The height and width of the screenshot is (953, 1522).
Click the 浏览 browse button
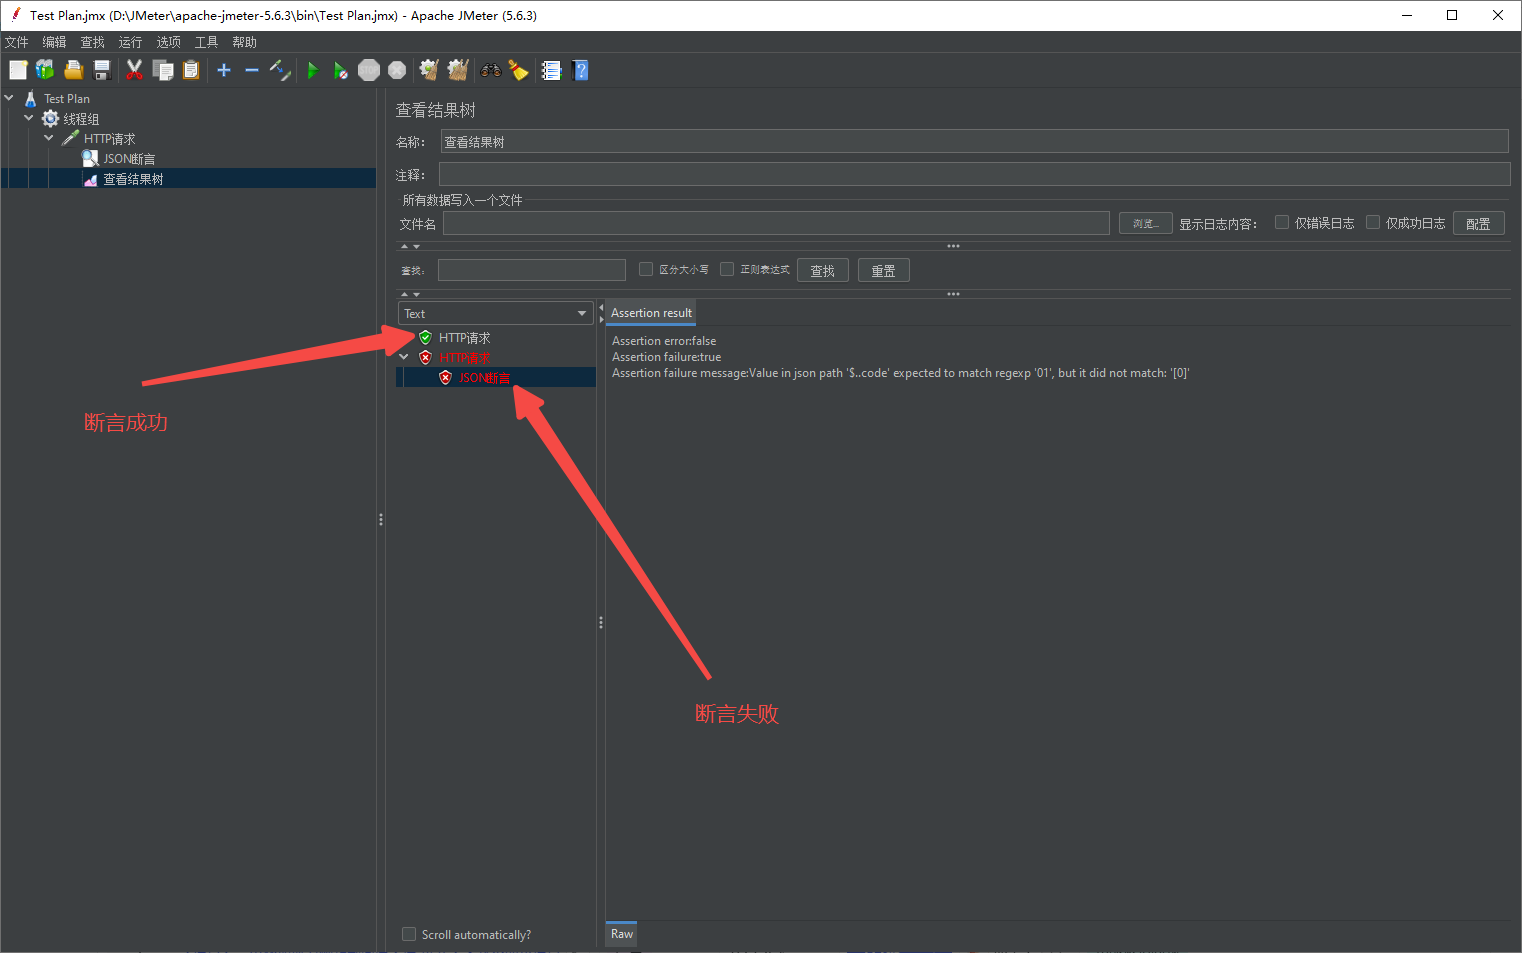tap(1145, 223)
